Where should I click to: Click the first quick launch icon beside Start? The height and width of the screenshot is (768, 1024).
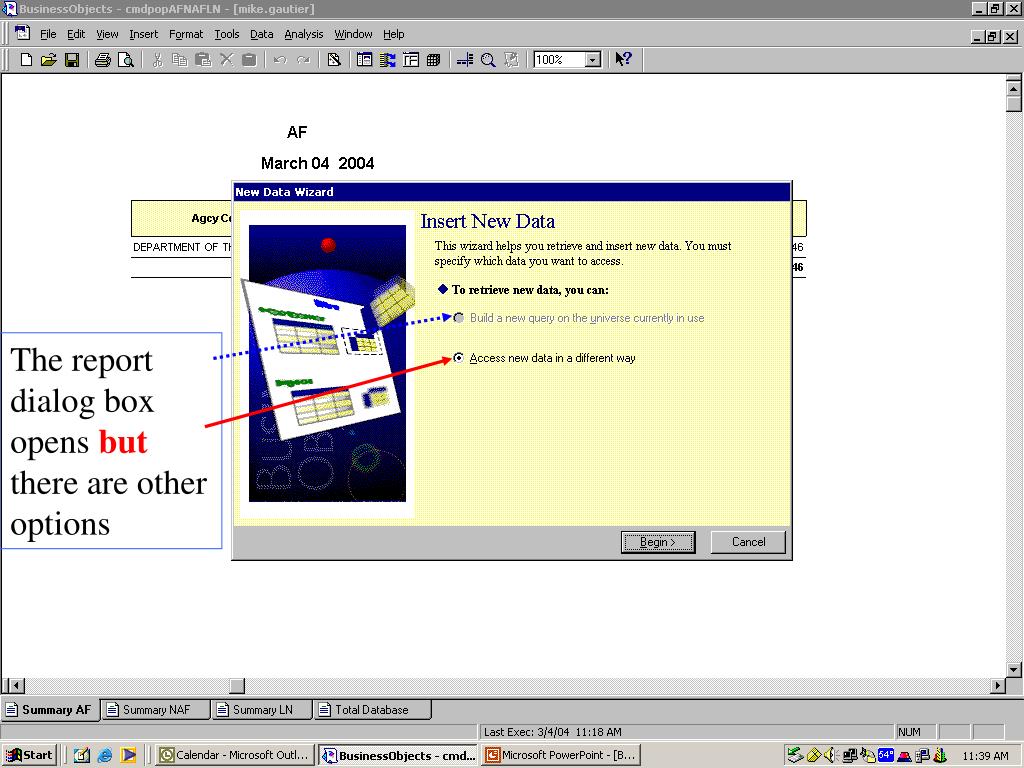82,755
